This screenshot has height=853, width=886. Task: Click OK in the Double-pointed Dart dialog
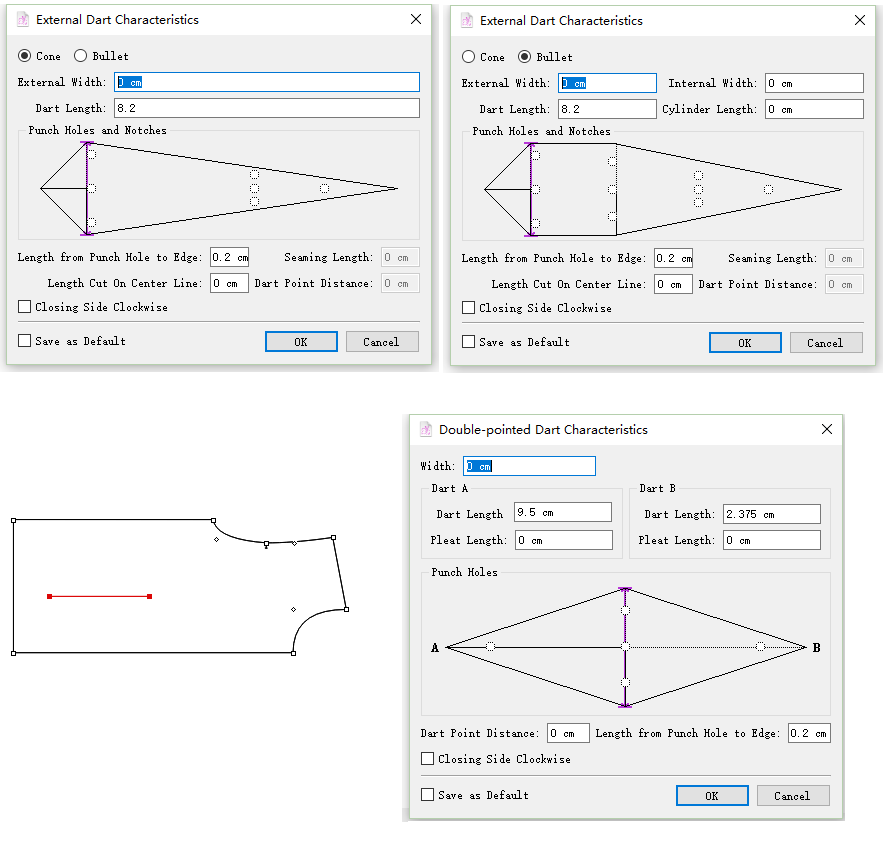[711, 796]
